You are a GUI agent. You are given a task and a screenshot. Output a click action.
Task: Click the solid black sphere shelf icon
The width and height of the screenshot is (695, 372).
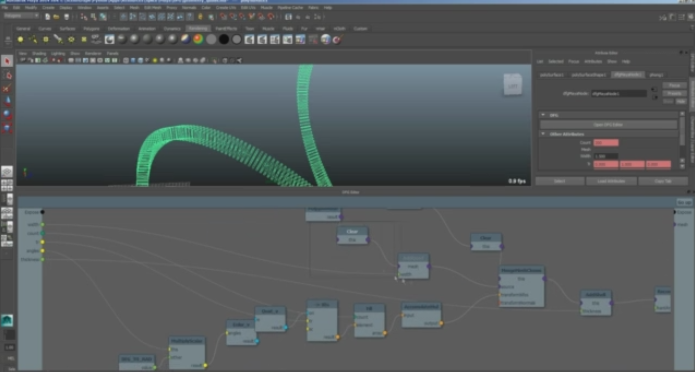(x=224, y=39)
